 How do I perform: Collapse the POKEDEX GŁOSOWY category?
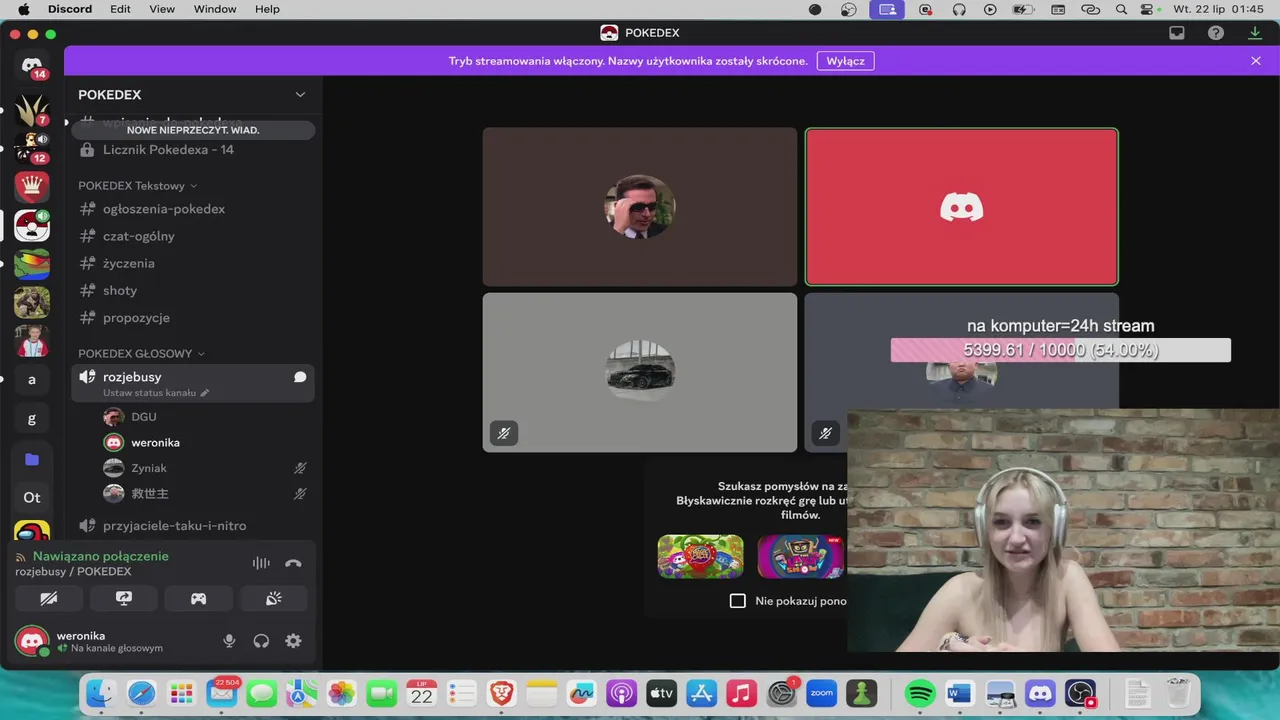[x=141, y=354]
